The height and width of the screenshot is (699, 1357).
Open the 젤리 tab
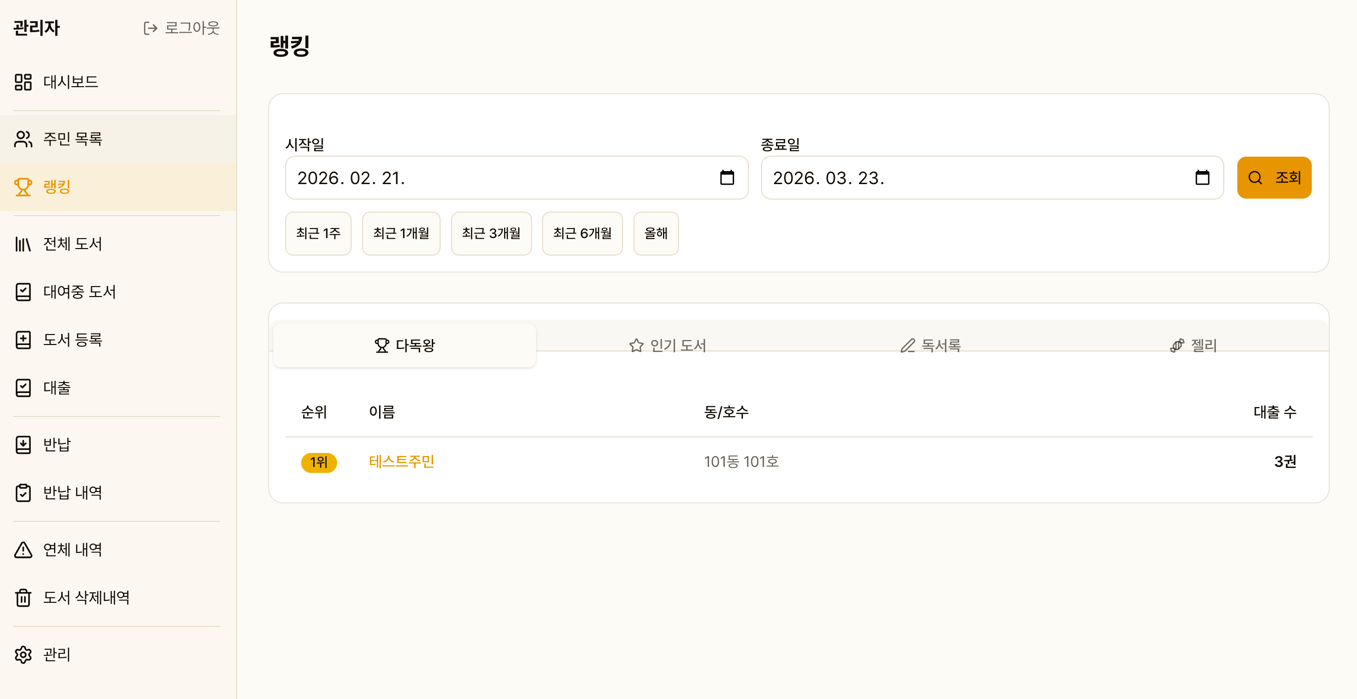point(1193,345)
